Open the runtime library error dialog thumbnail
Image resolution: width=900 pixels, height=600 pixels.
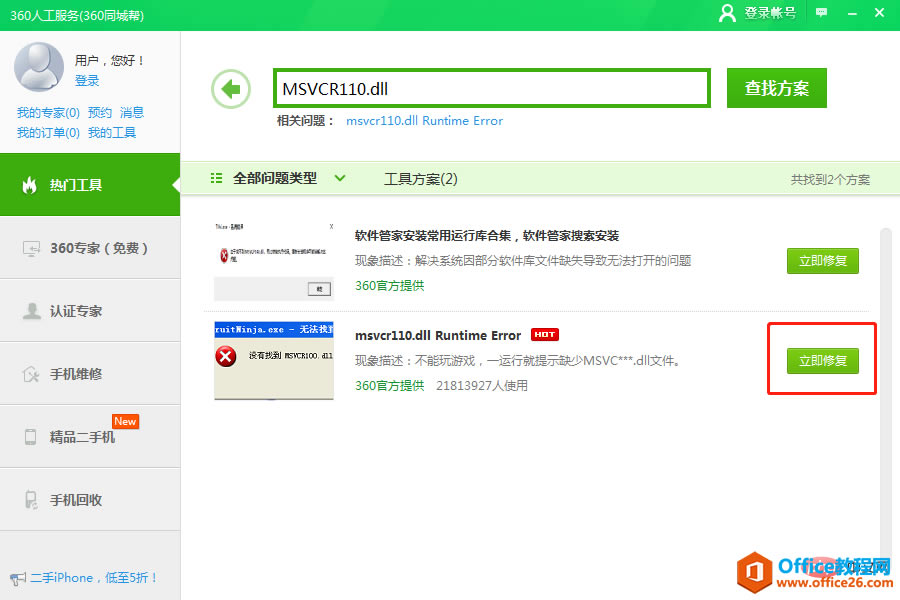pos(274,261)
